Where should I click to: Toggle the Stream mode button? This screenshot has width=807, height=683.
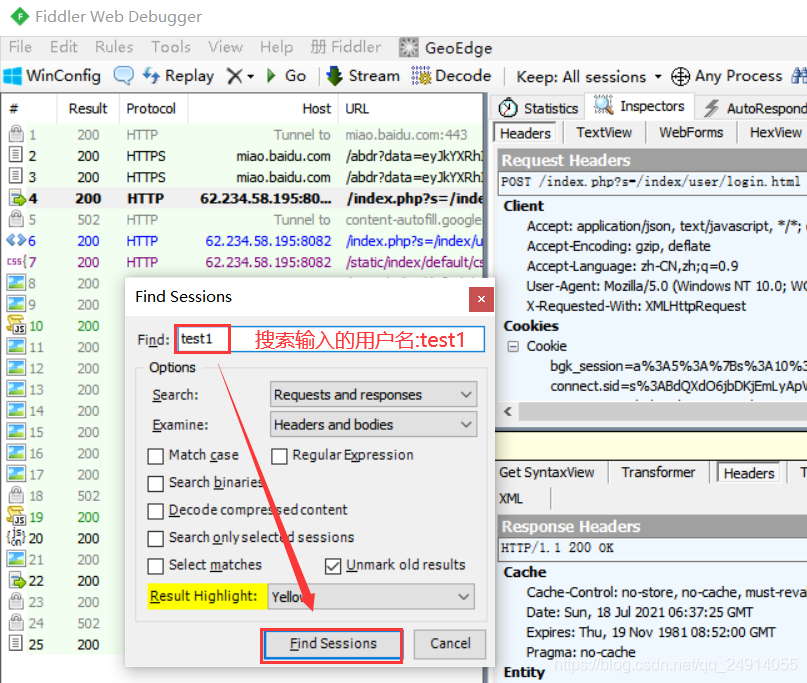pyautogui.click(x=363, y=76)
